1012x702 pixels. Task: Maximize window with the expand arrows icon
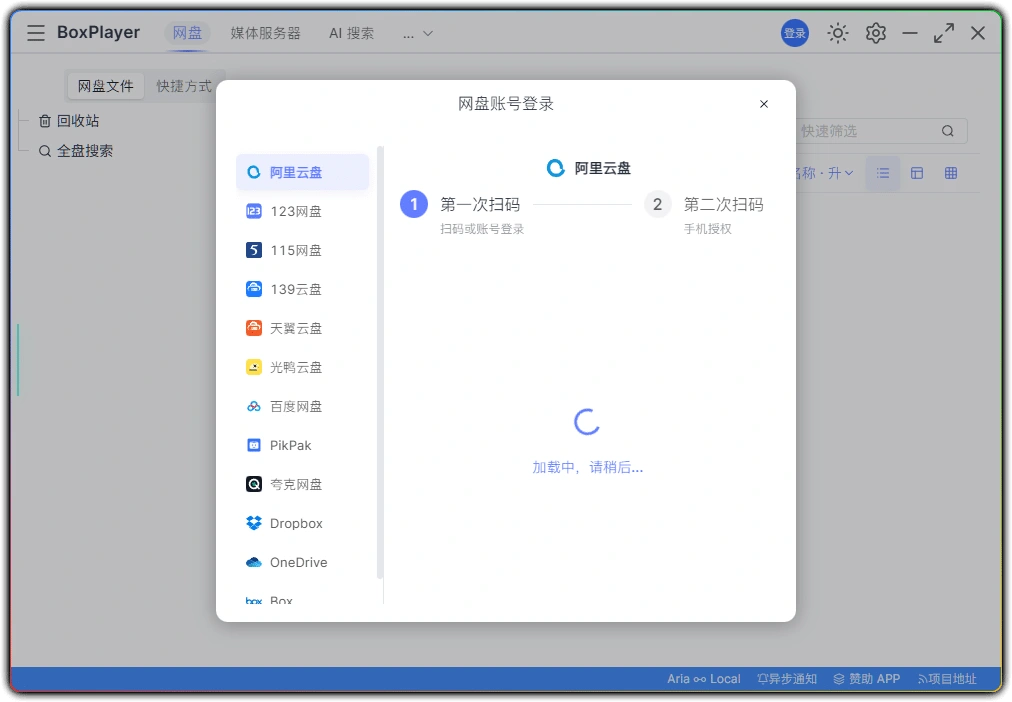944,33
